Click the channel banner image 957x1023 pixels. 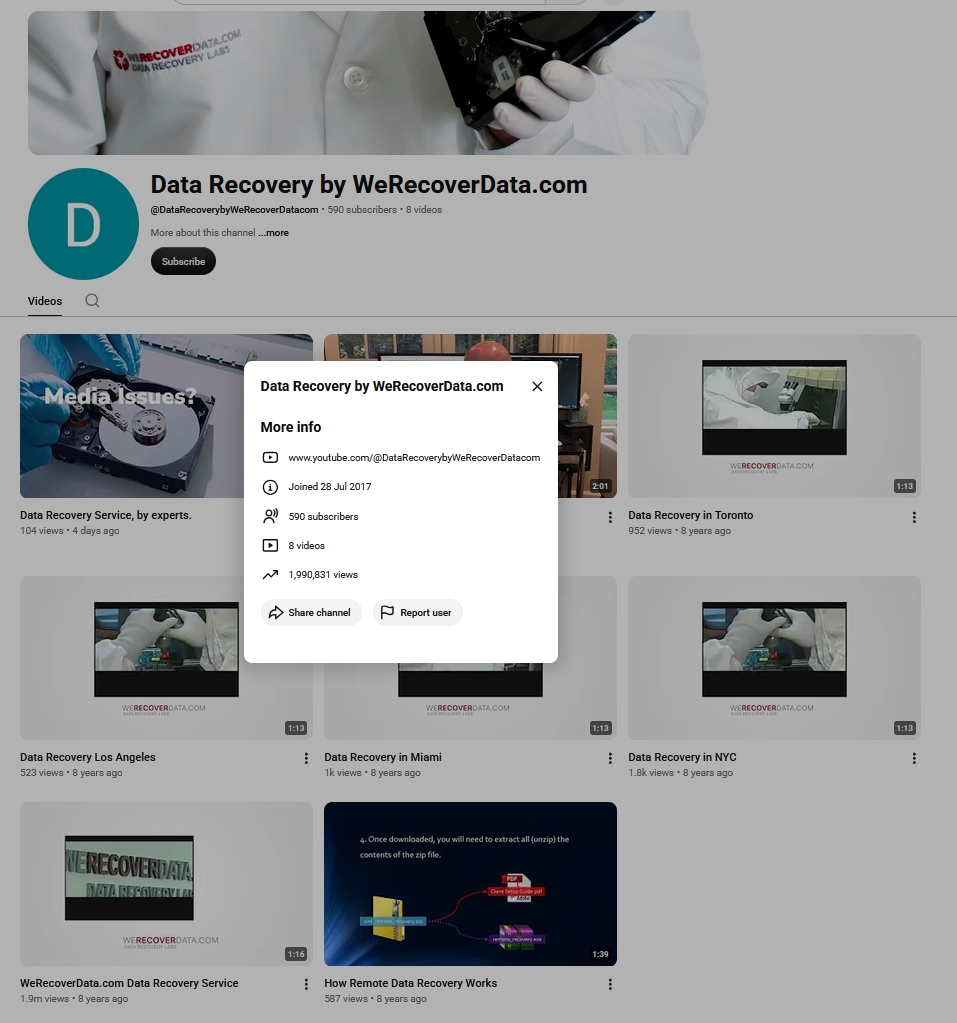coord(367,83)
